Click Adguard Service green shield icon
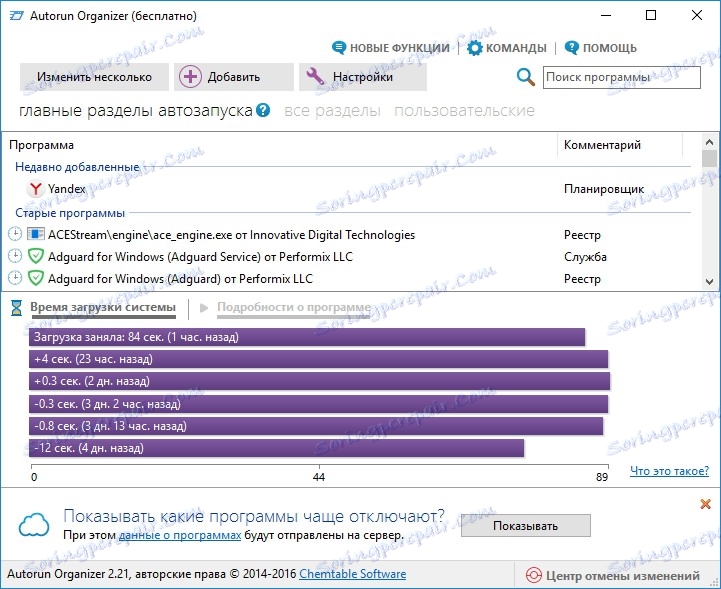721x589 pixels. point(35,256)
